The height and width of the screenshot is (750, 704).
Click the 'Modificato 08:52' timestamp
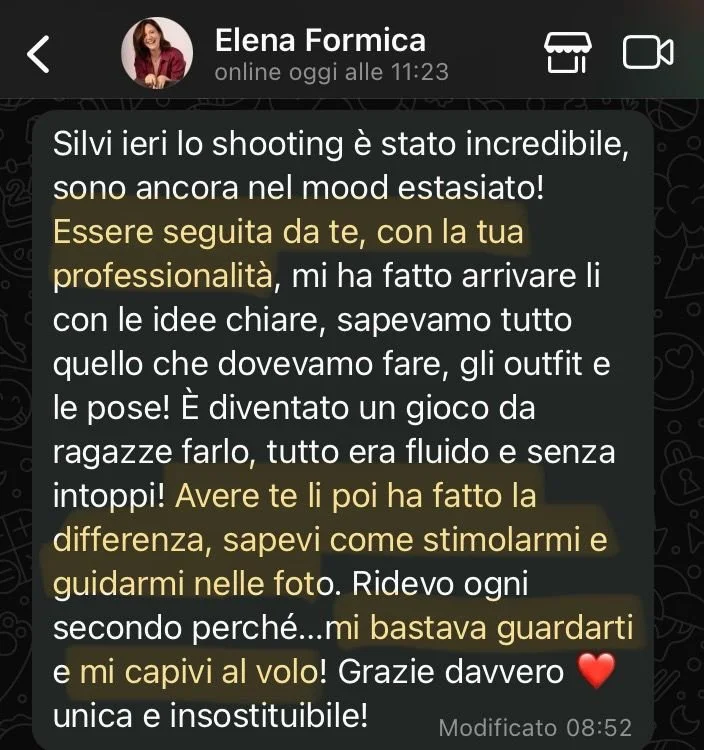(535, 728)
